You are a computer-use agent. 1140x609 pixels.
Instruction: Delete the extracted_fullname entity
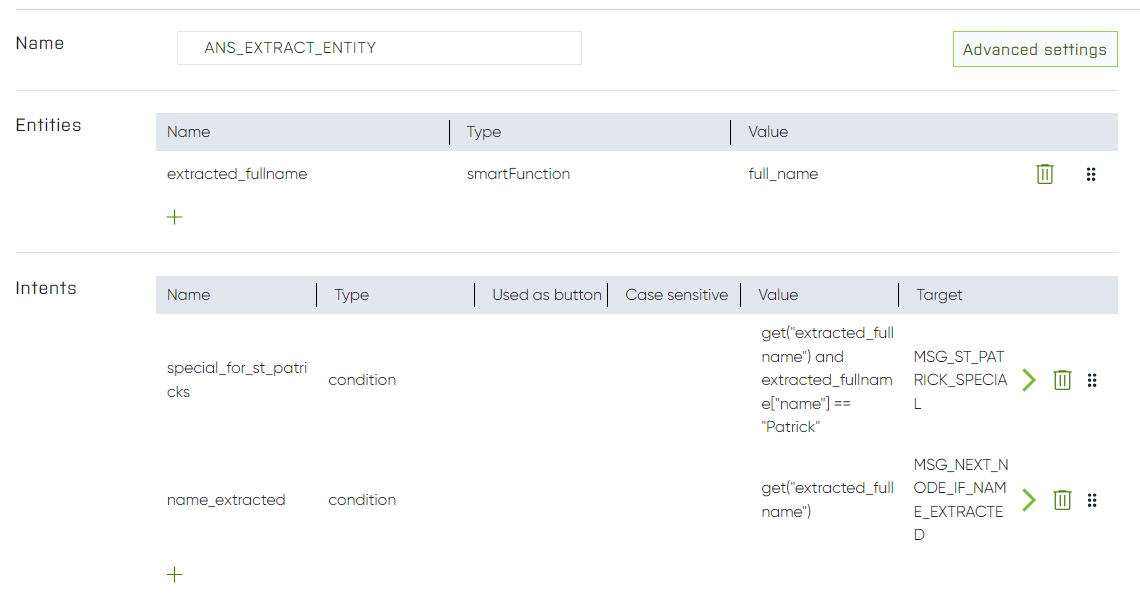[x=1044, y=174]
